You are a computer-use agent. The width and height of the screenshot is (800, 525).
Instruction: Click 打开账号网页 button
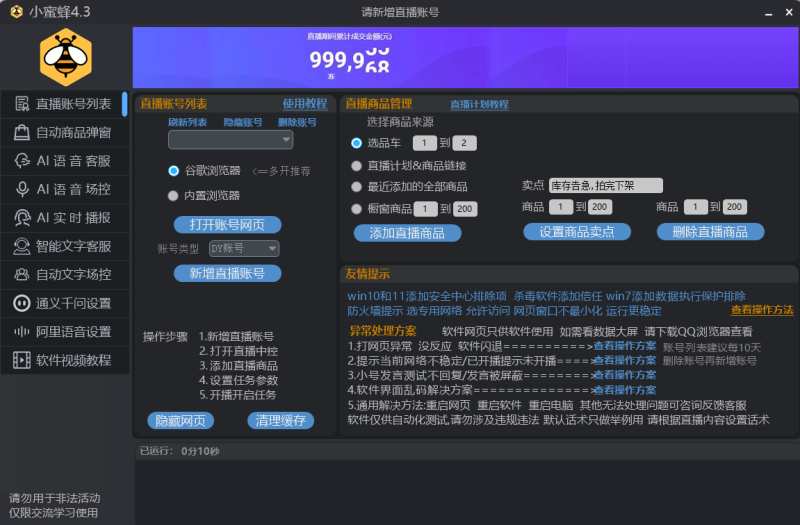227,224
